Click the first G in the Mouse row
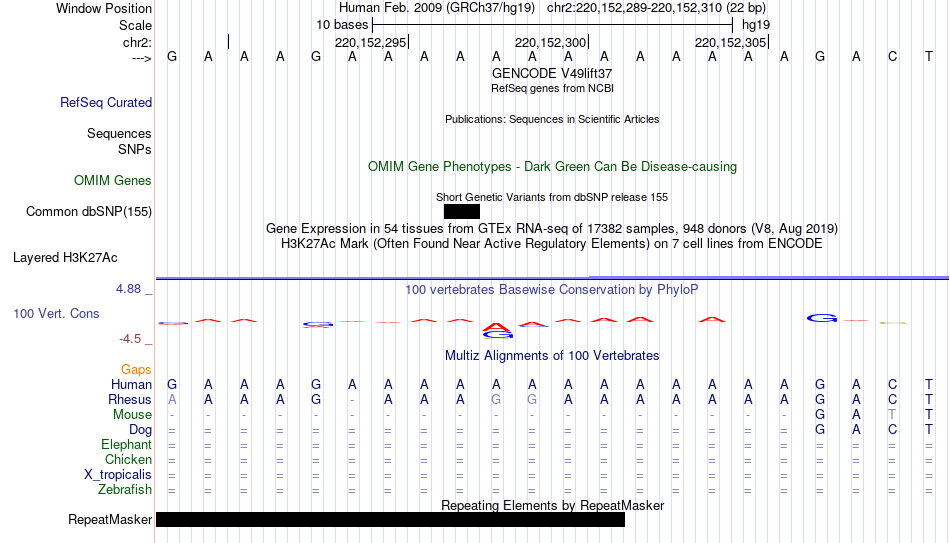 [820, 415]
